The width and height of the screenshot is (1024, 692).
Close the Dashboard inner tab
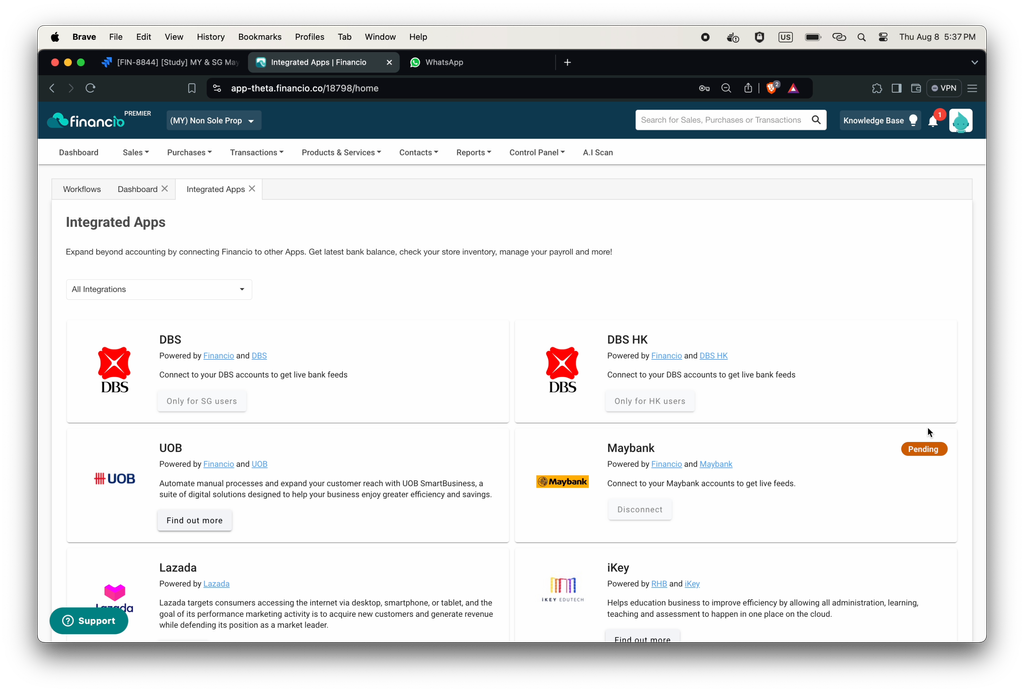click(x=165, y=189)
